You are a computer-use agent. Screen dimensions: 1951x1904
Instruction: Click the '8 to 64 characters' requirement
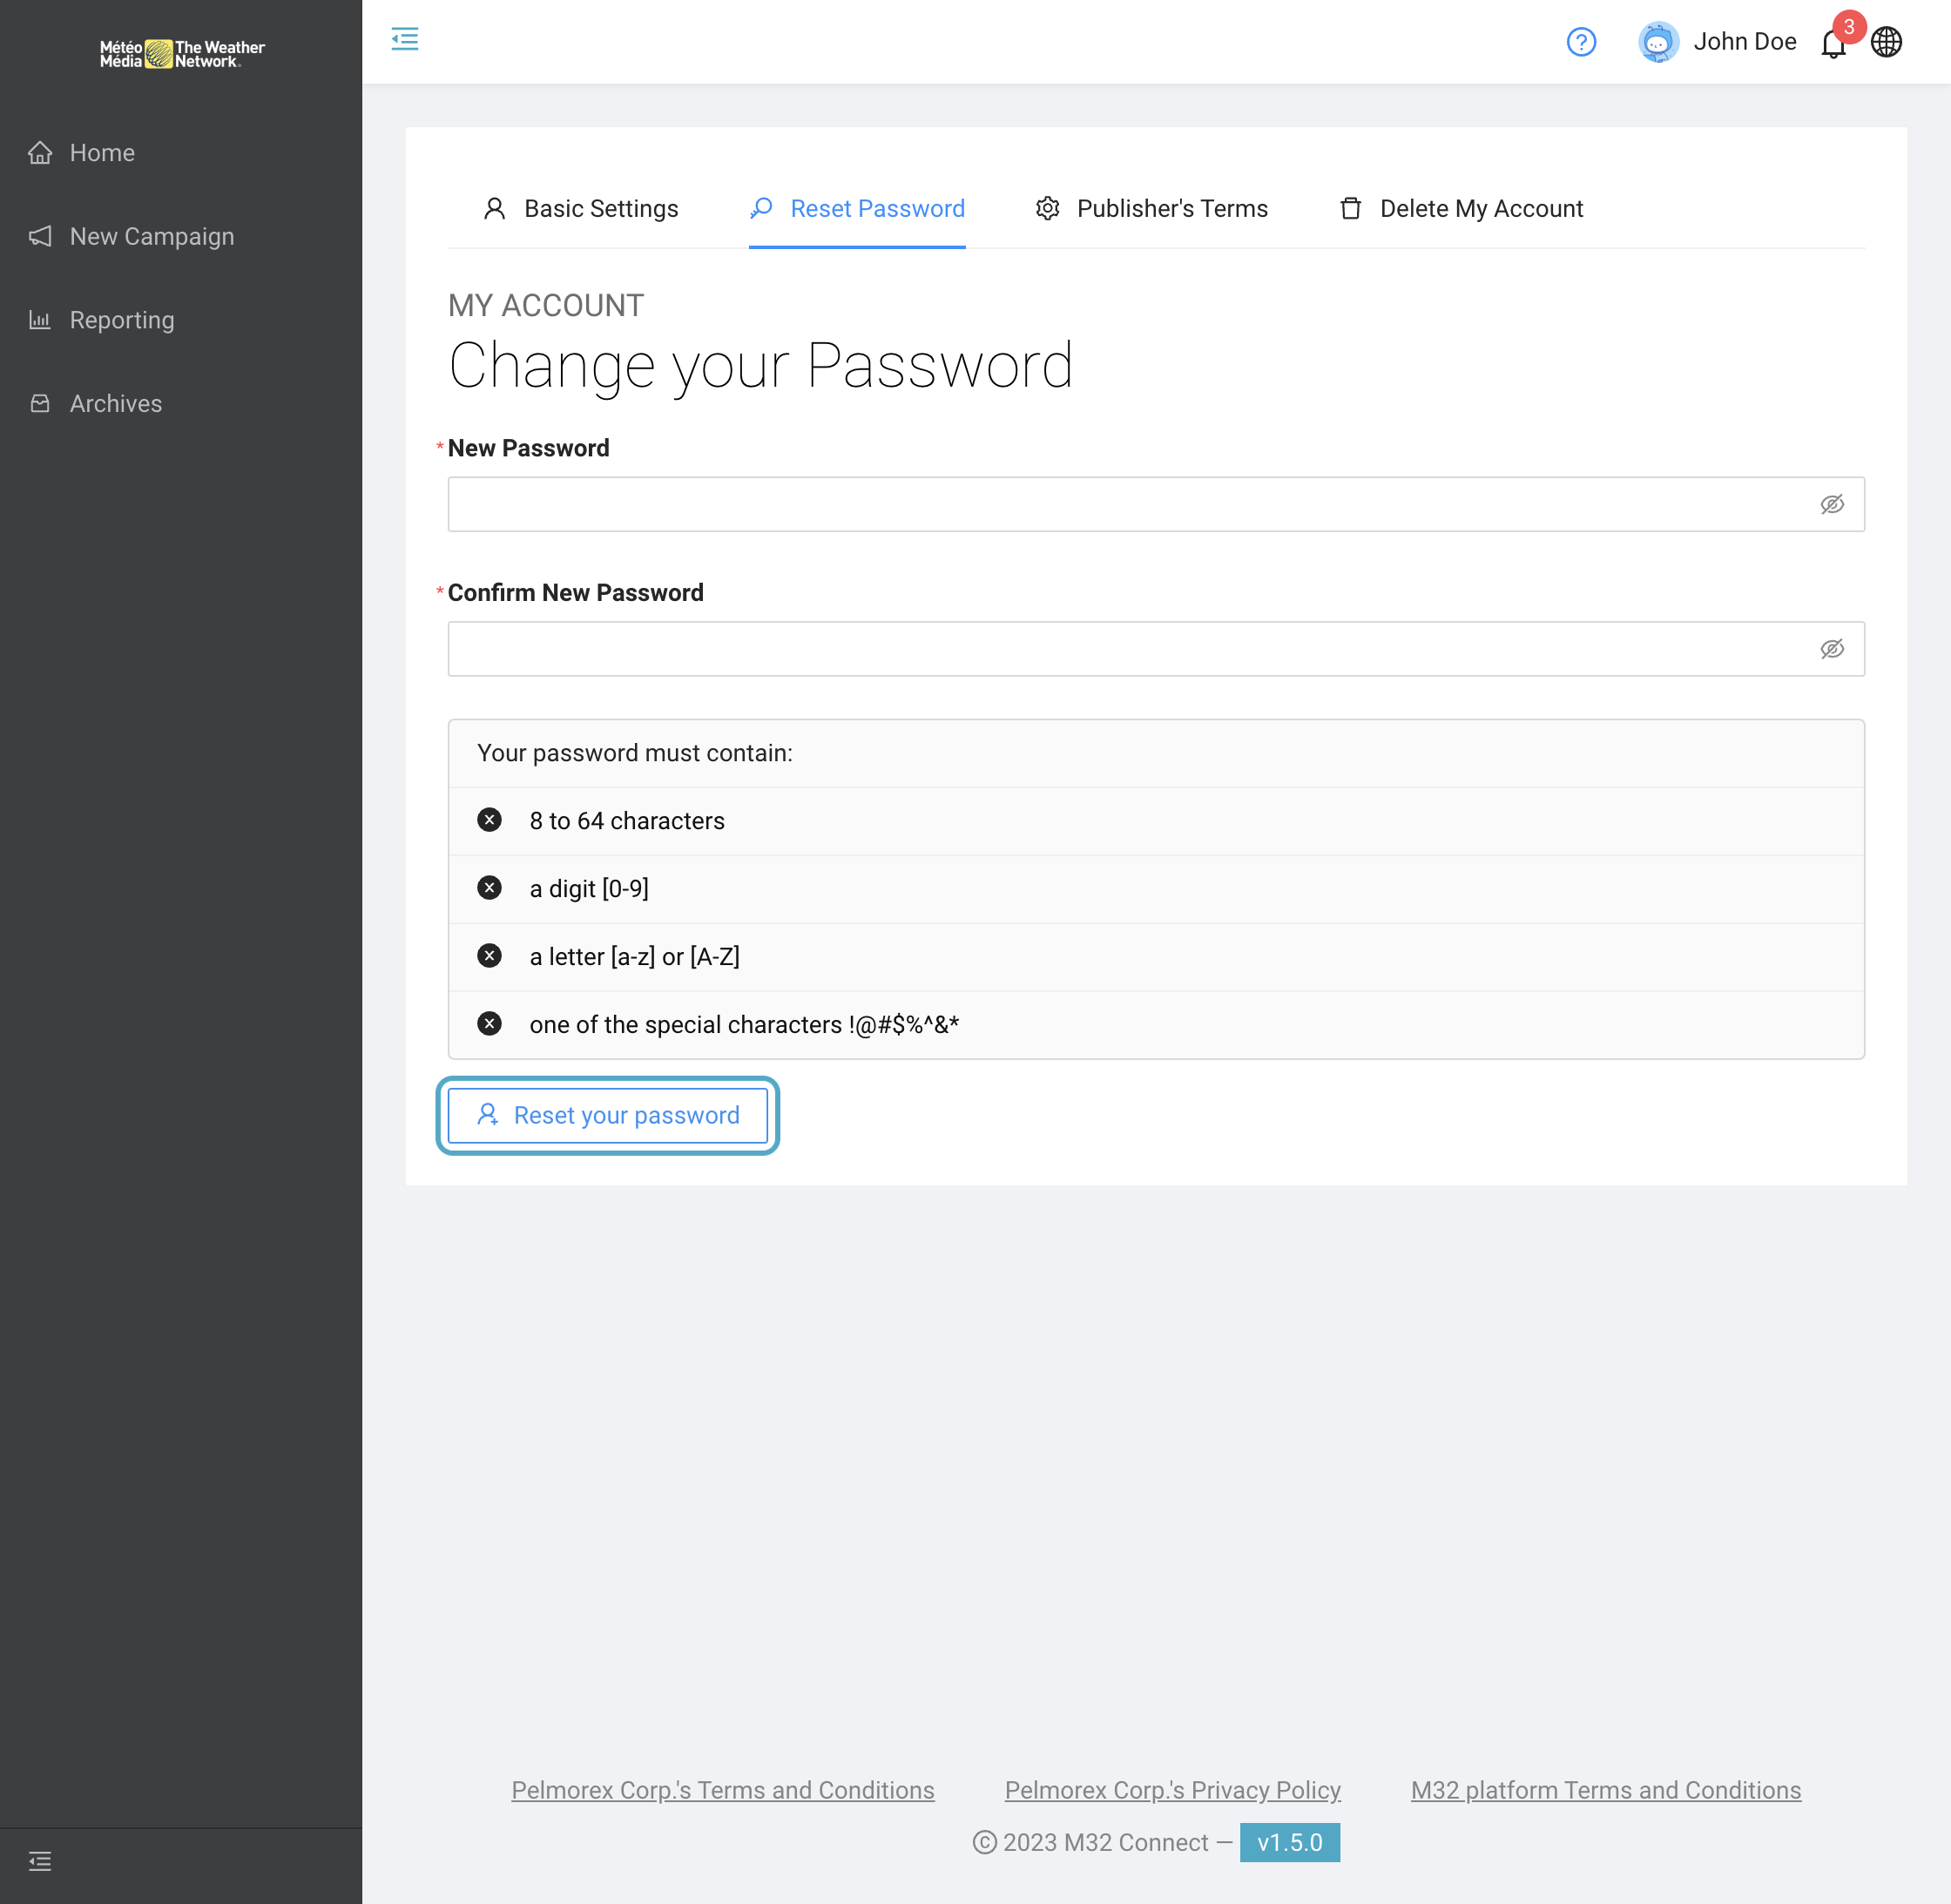pyautogui.click(x=1156, y=821)
